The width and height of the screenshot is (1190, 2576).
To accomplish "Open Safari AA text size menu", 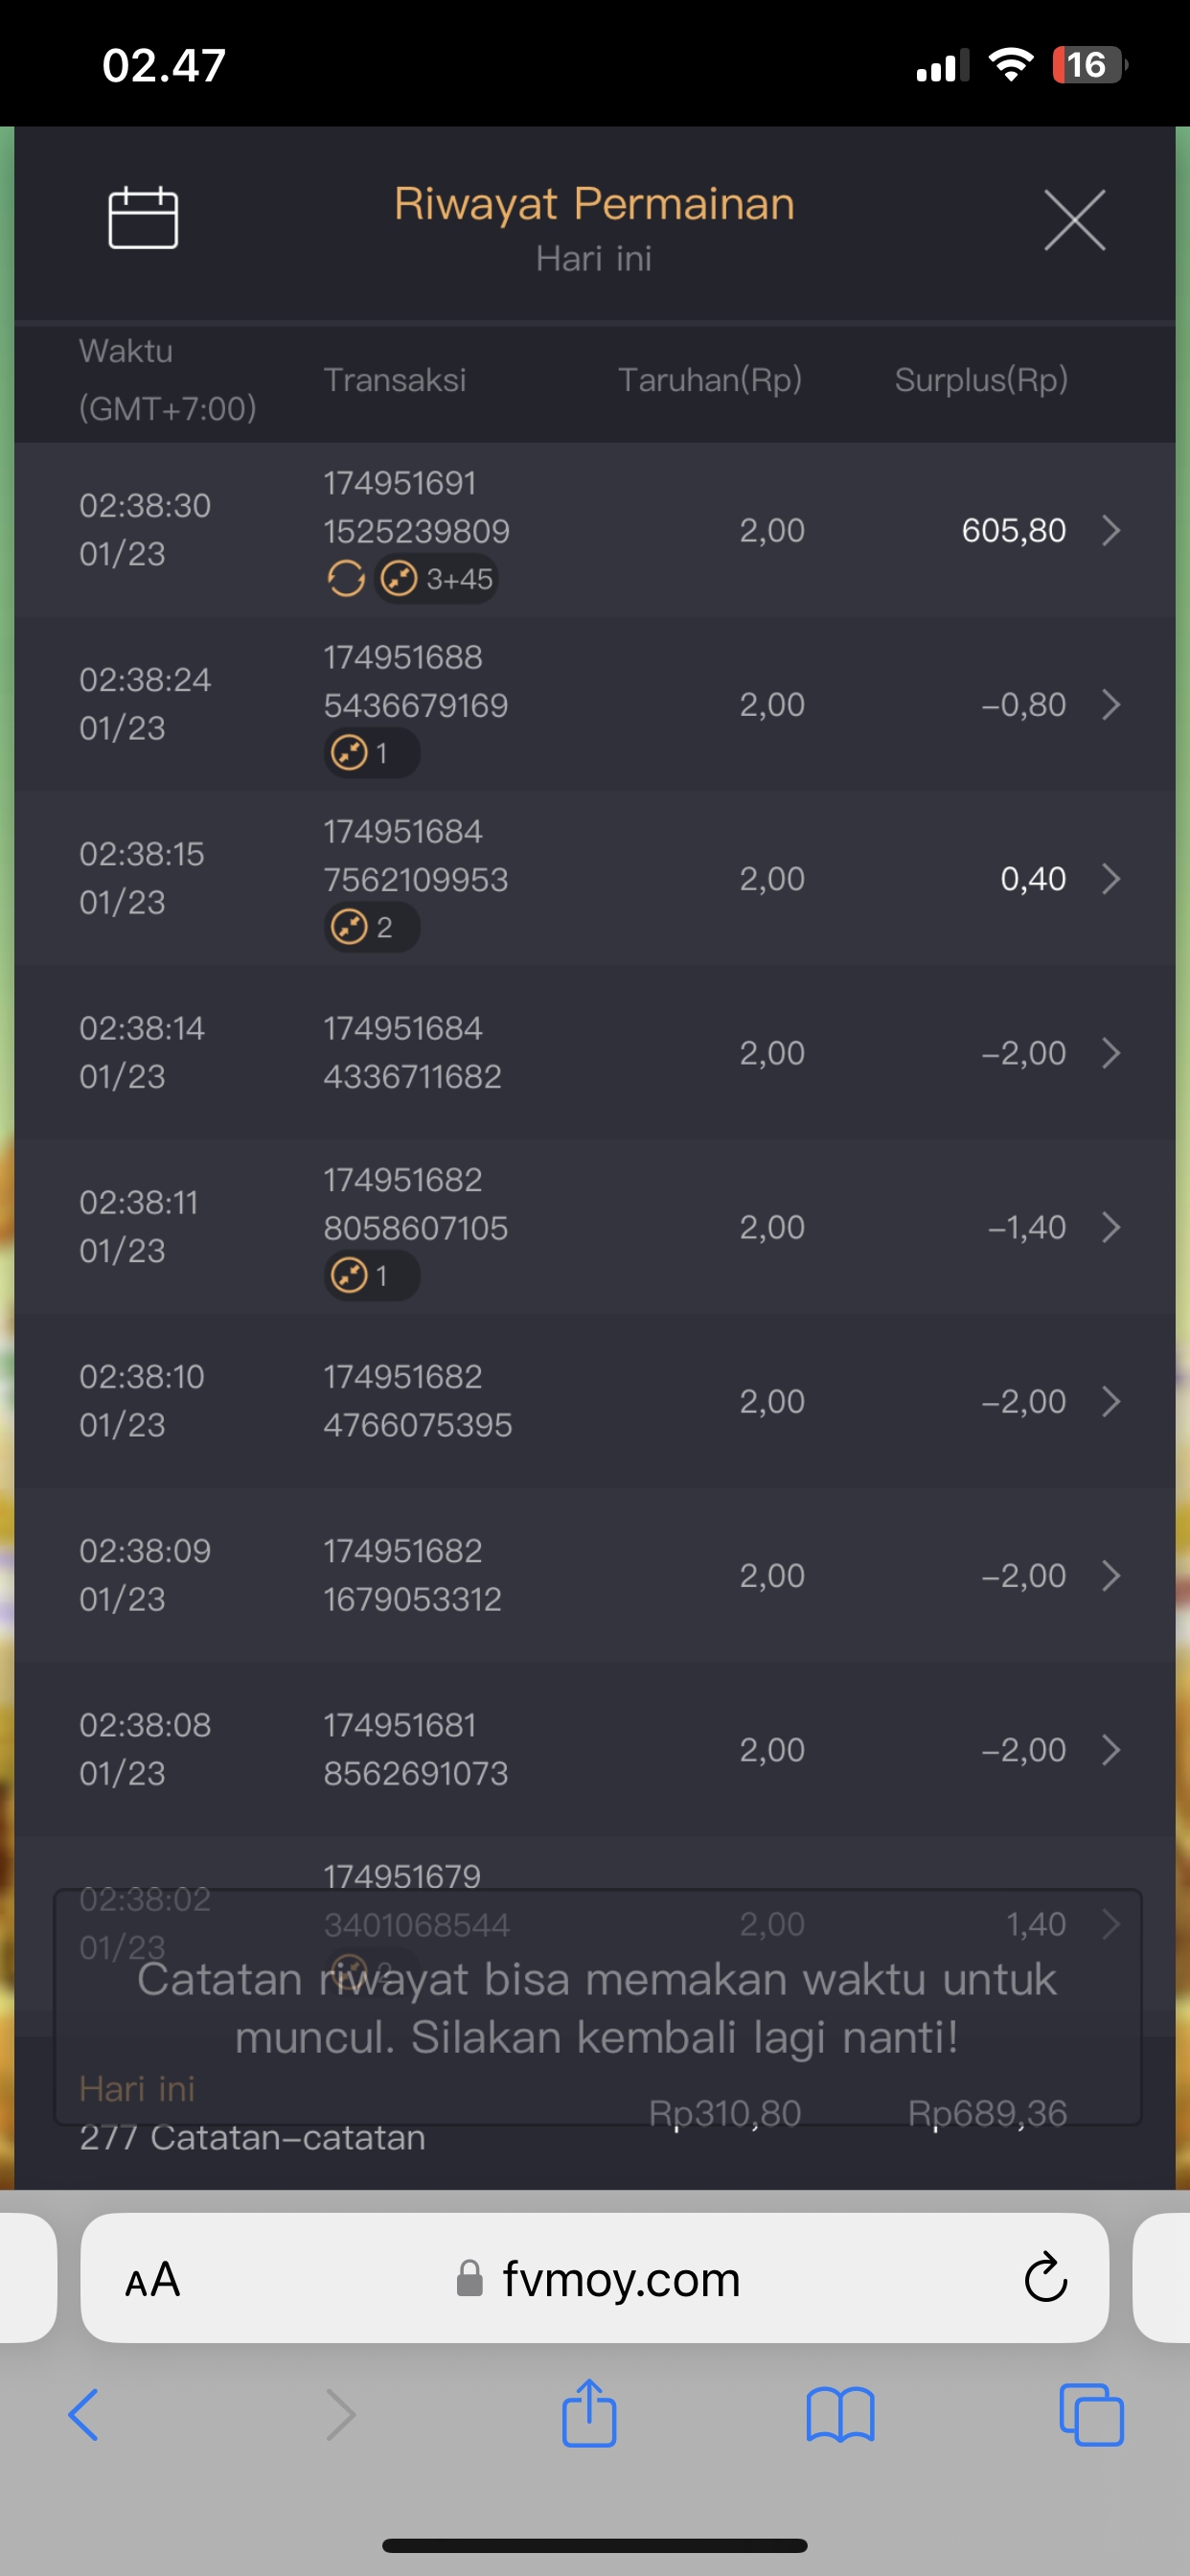I will (152, 2280).
